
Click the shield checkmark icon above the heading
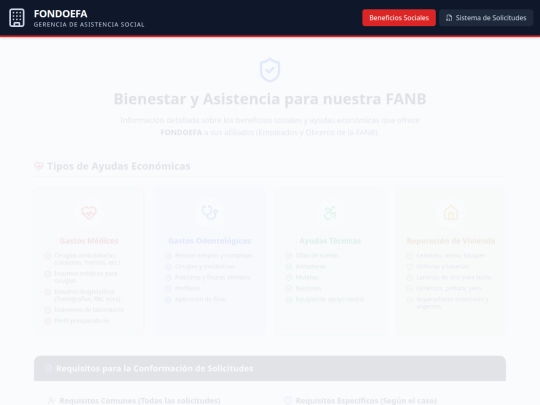pyautogui.click(x=270, y=70)
